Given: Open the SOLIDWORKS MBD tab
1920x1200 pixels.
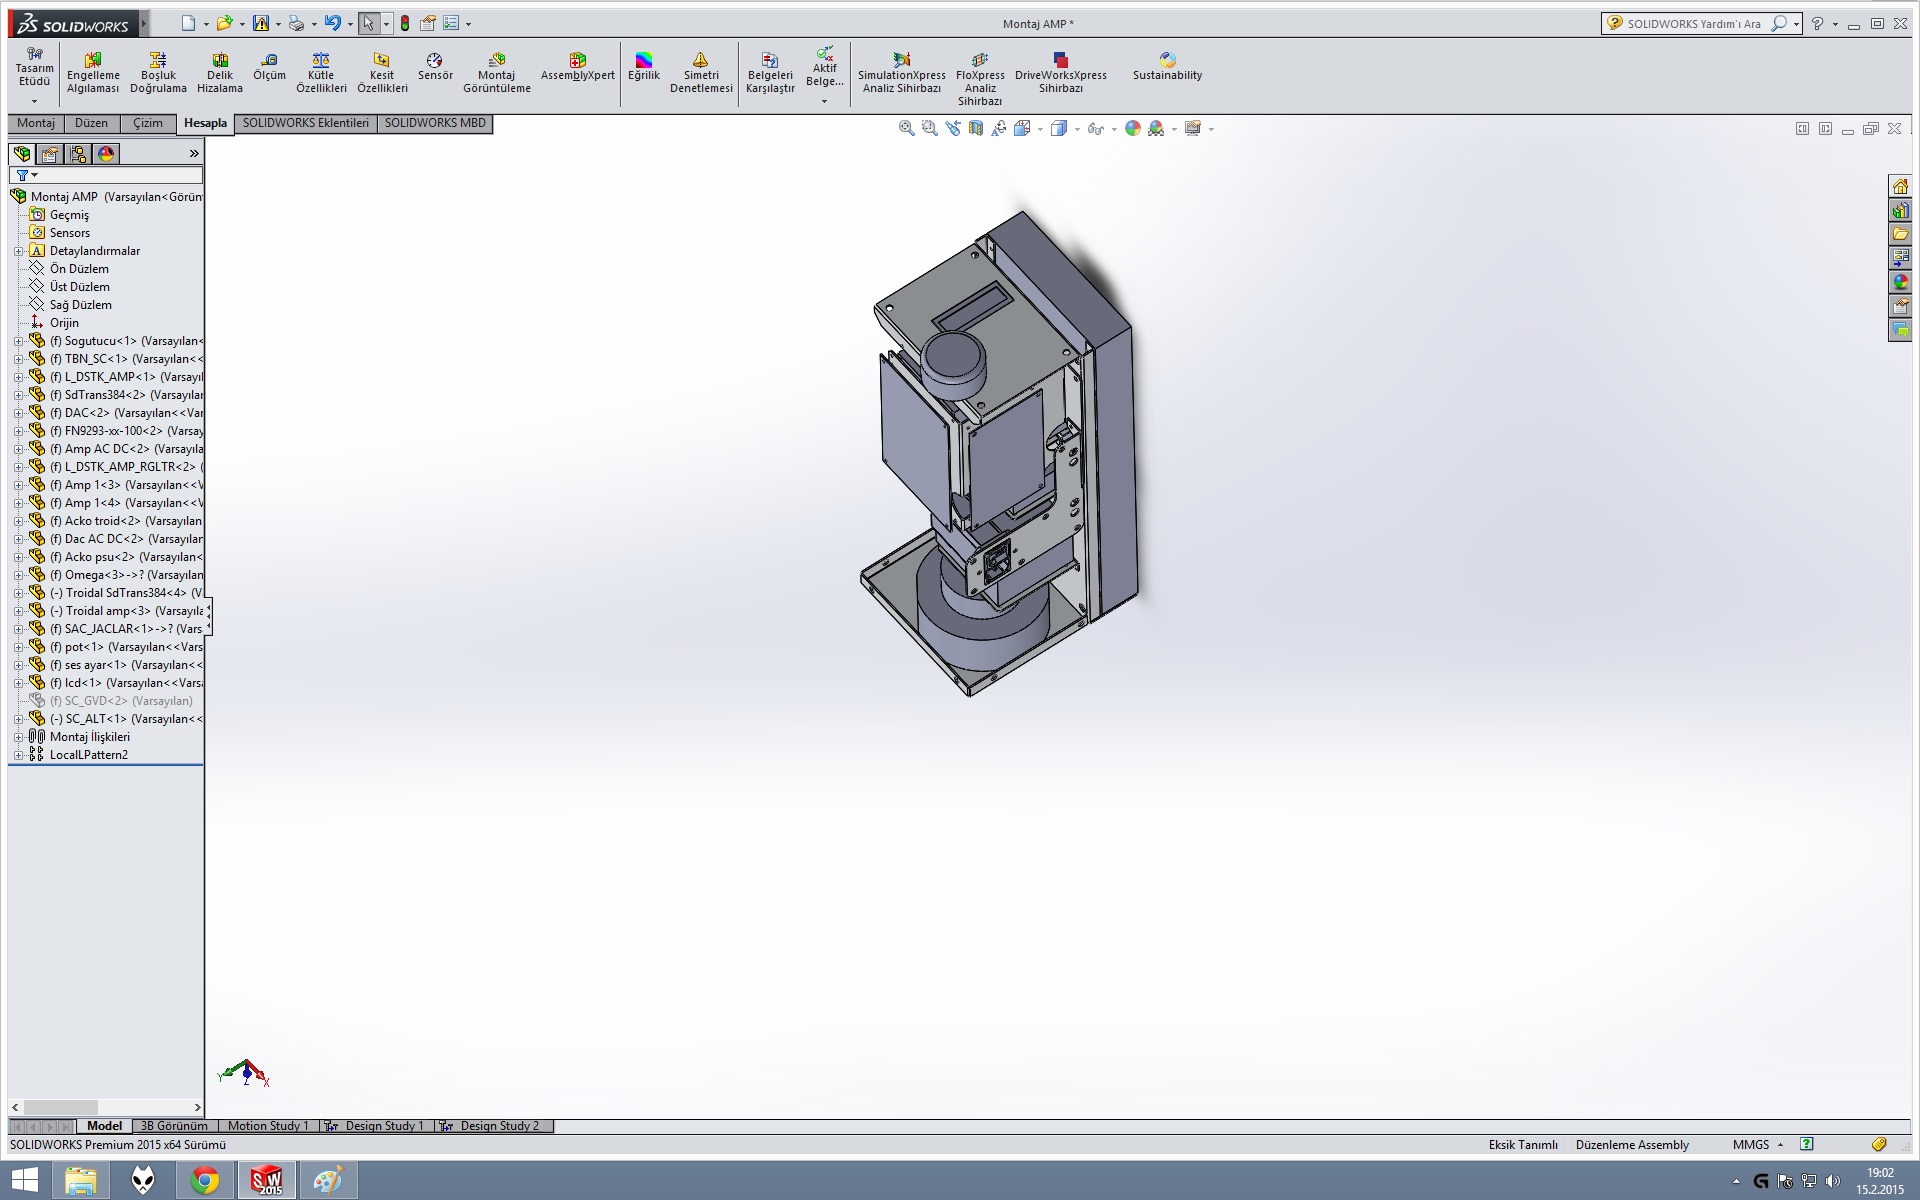Looking at the screenshot, I should pyautogui.click(x=435, y=123).
